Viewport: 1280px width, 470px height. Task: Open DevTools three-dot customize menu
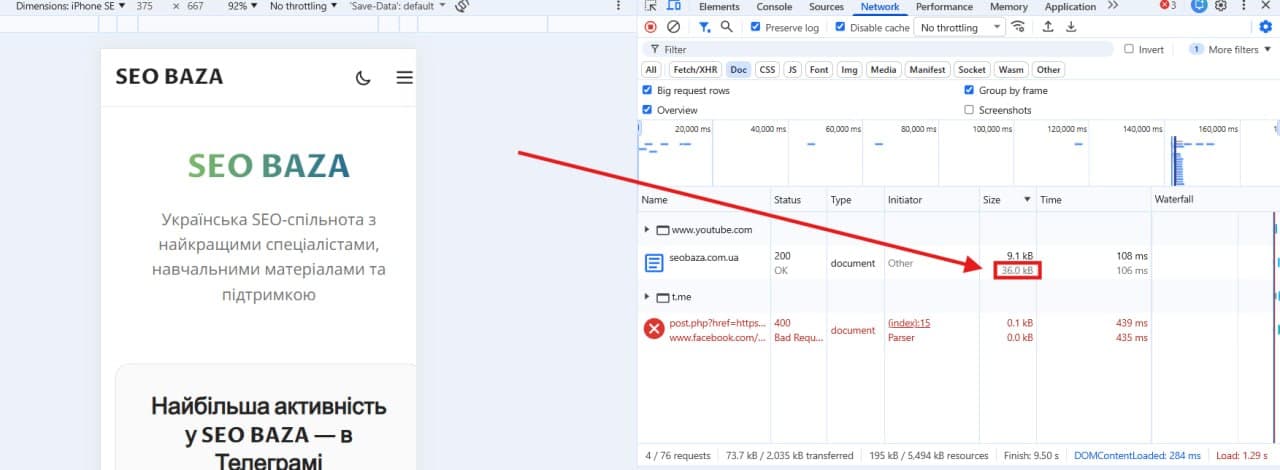click(x=1243, y=6)
